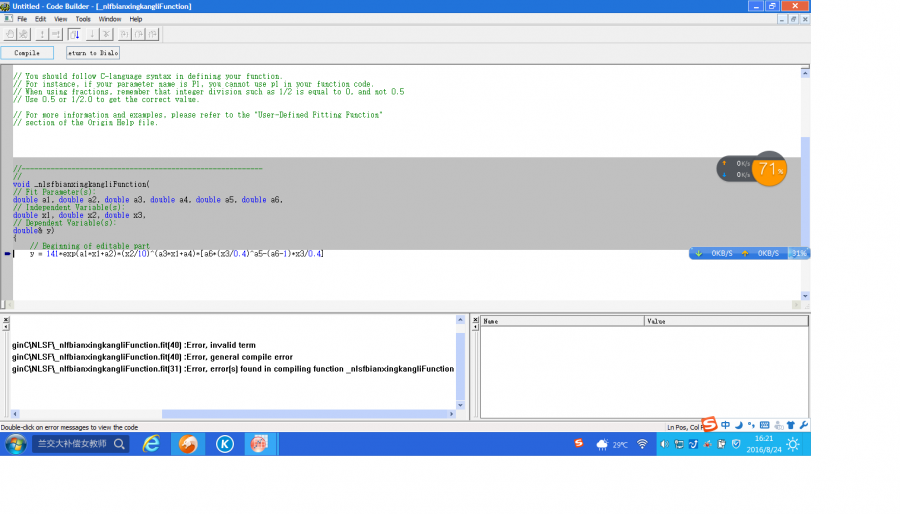This screenshot has height=514, width=900.
Task: Click the sun brightness icon in tray
Action: point(793,444)
